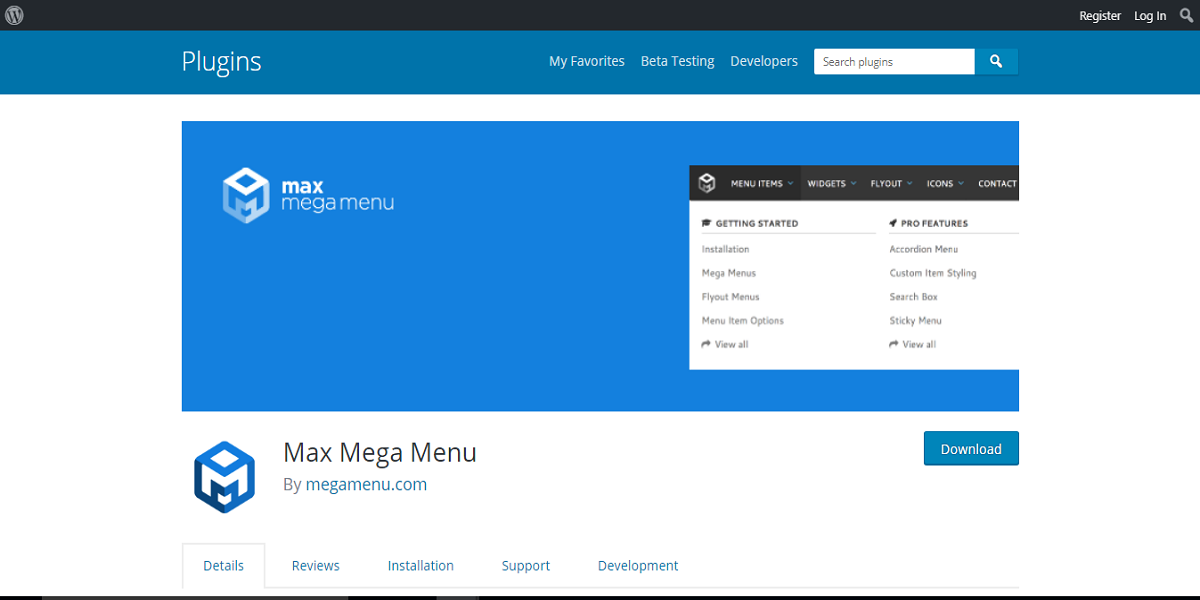The height and width of the screenshot is (600, 1200).
Task: Click Accordion Menu under Pro Features
Action: click(x=924, y=249)
